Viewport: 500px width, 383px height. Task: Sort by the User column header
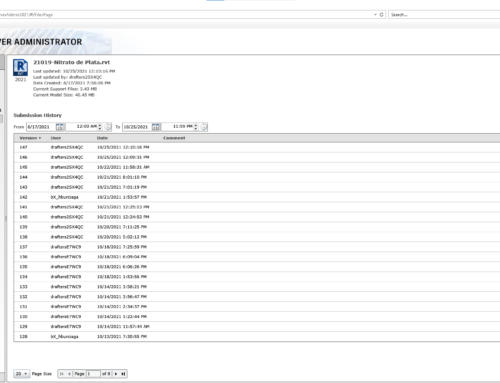pos(56,138)
